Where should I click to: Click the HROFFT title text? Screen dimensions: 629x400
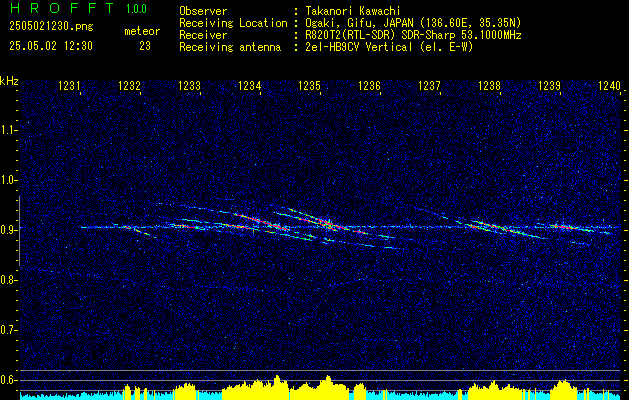[x=62, y=8]
